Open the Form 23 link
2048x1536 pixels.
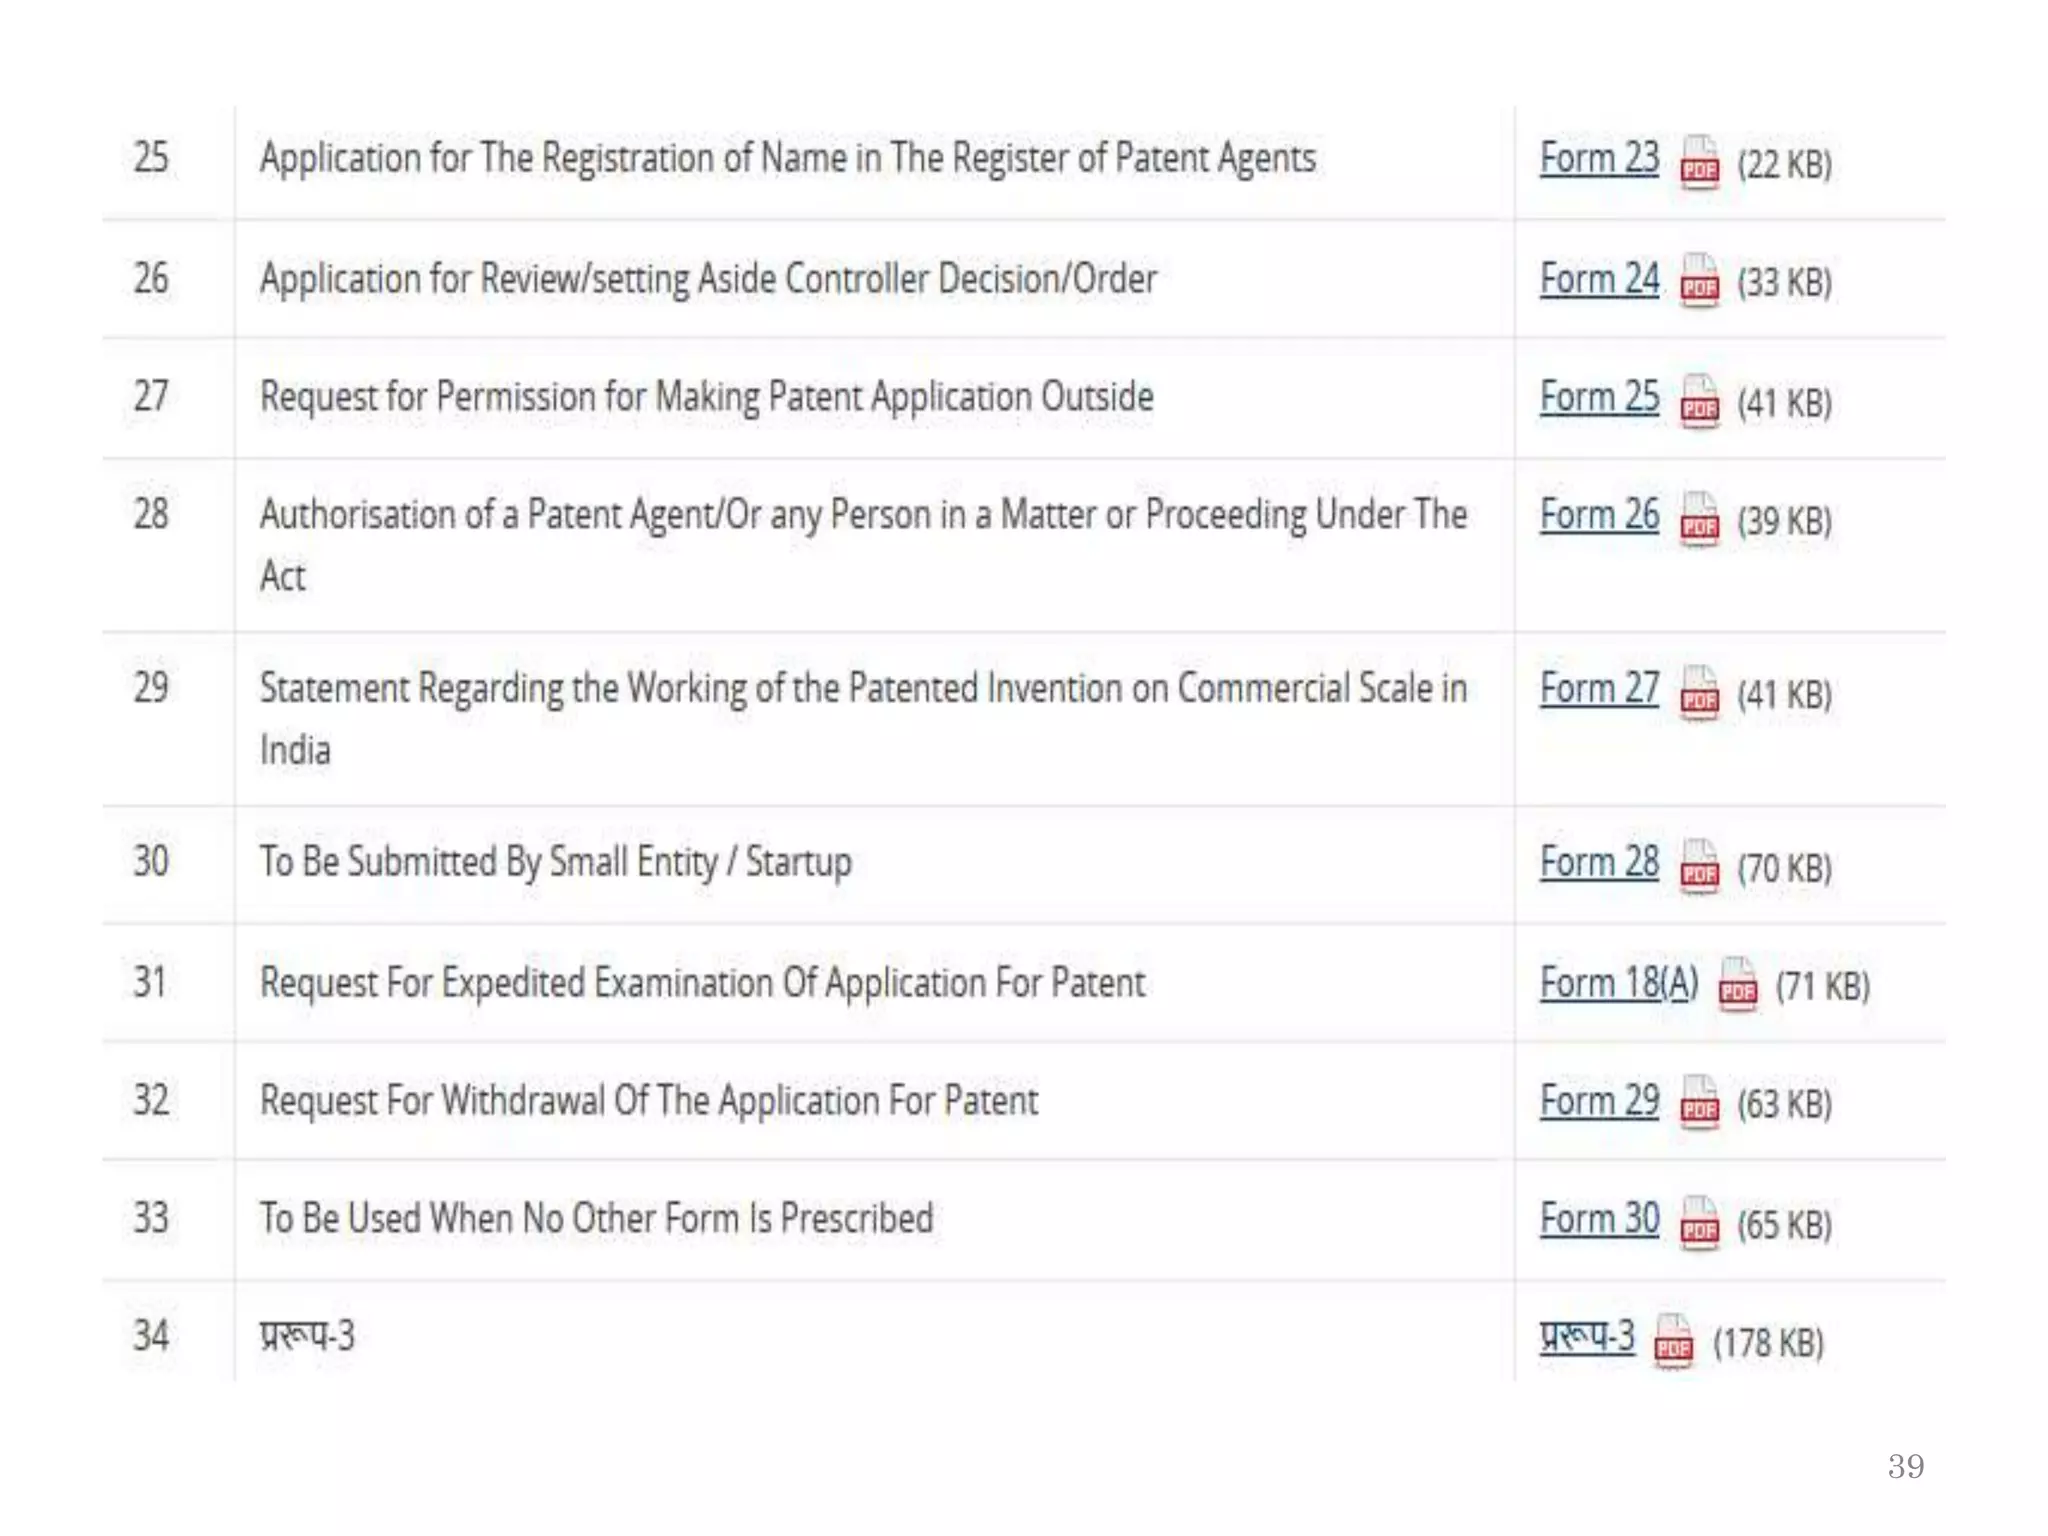[1599, 158]
